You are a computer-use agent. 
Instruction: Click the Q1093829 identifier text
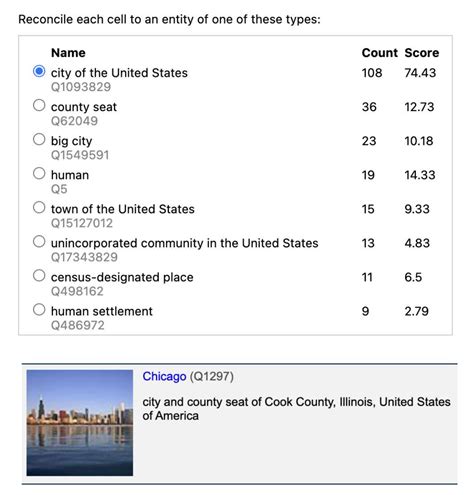(x=81, y=87)
